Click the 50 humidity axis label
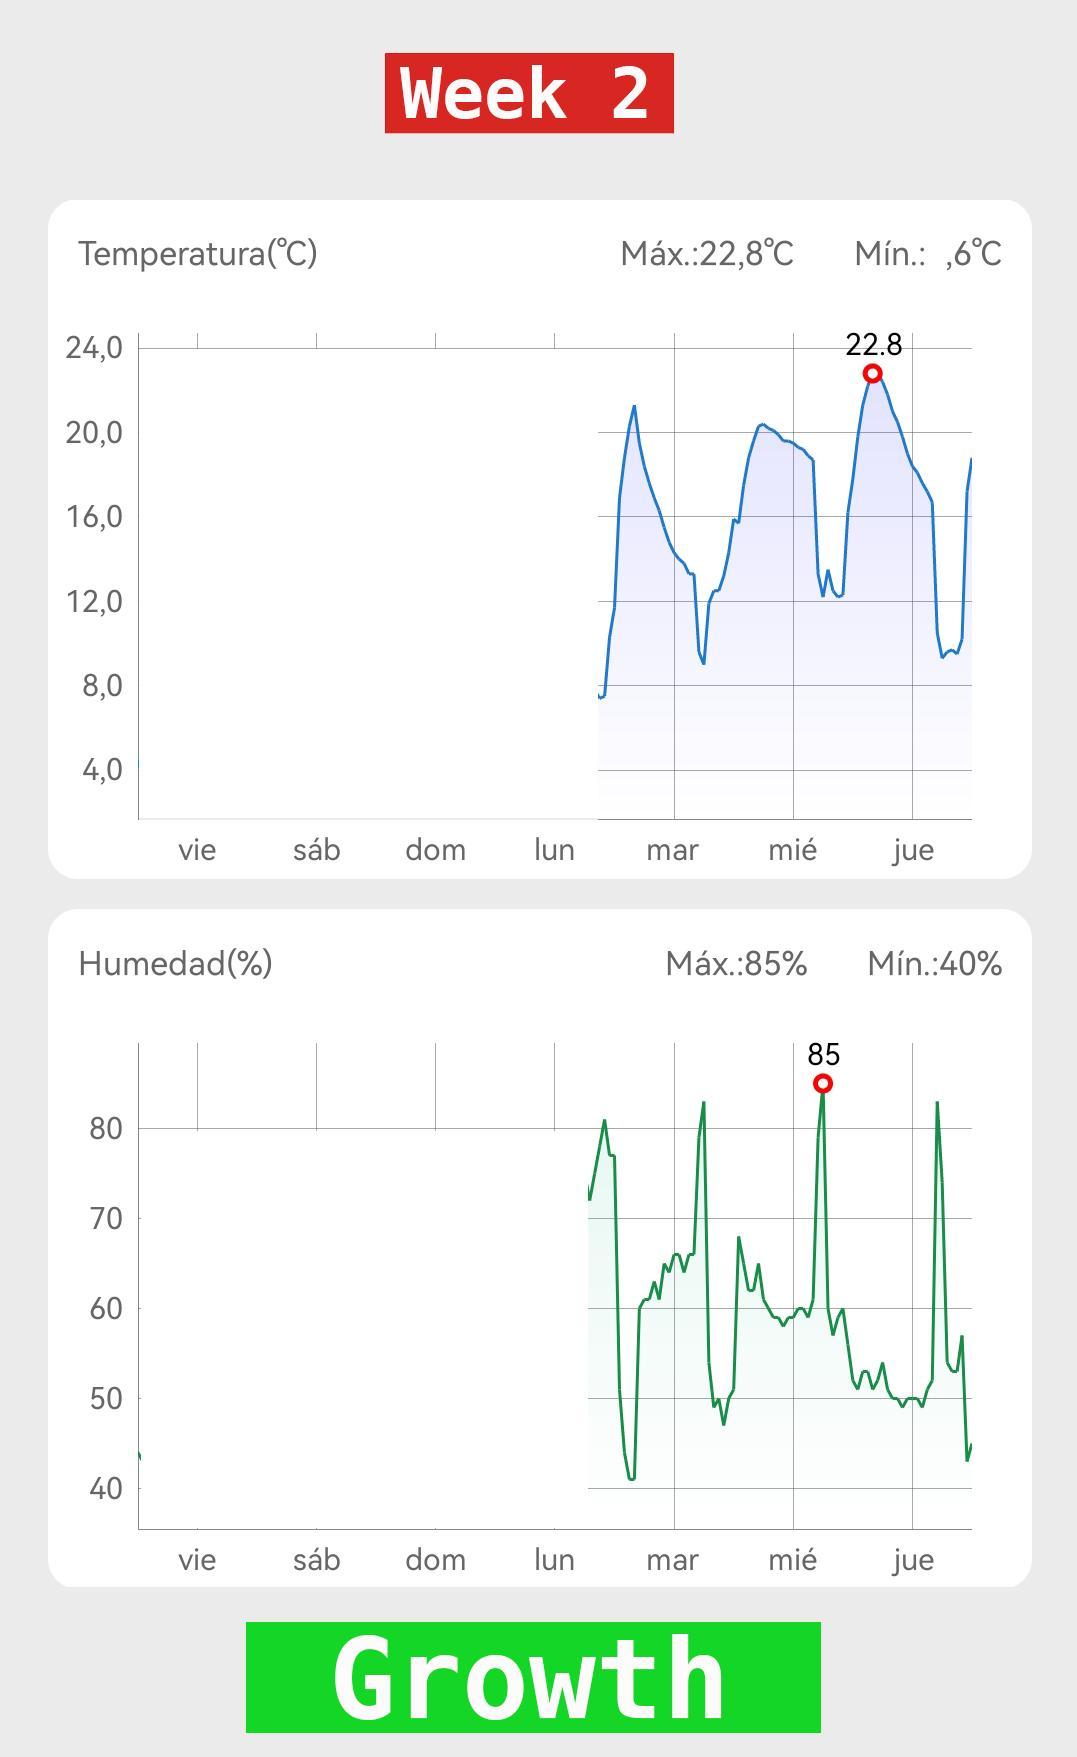Screen dimensions: 1077x1757 click(x=106, y=1398)
